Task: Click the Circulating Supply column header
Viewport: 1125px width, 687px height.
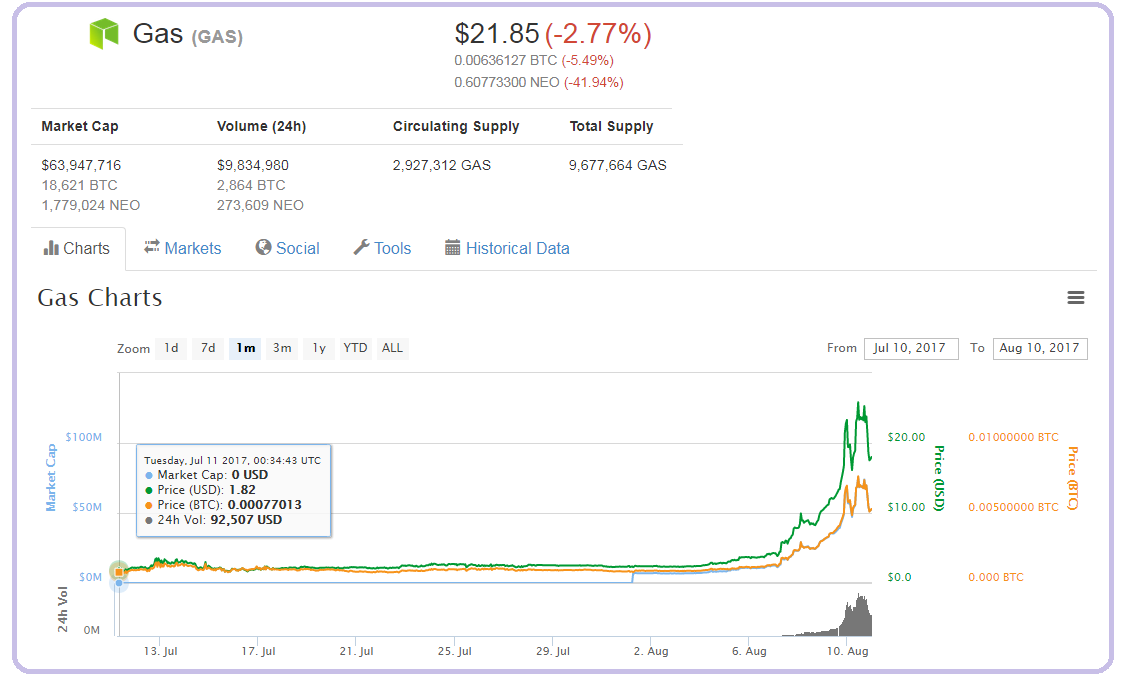Action: pos(456,126)
